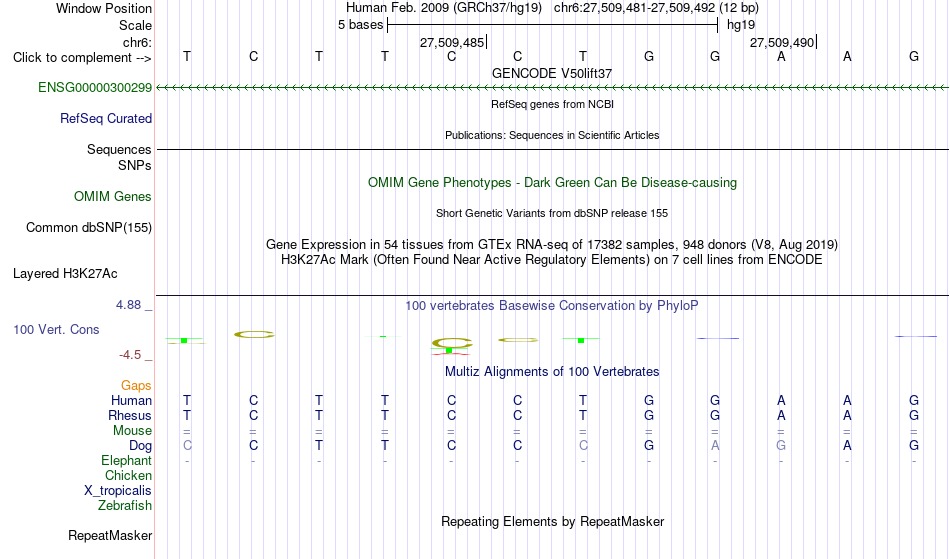Click the Window Position label

pos(104,8)
